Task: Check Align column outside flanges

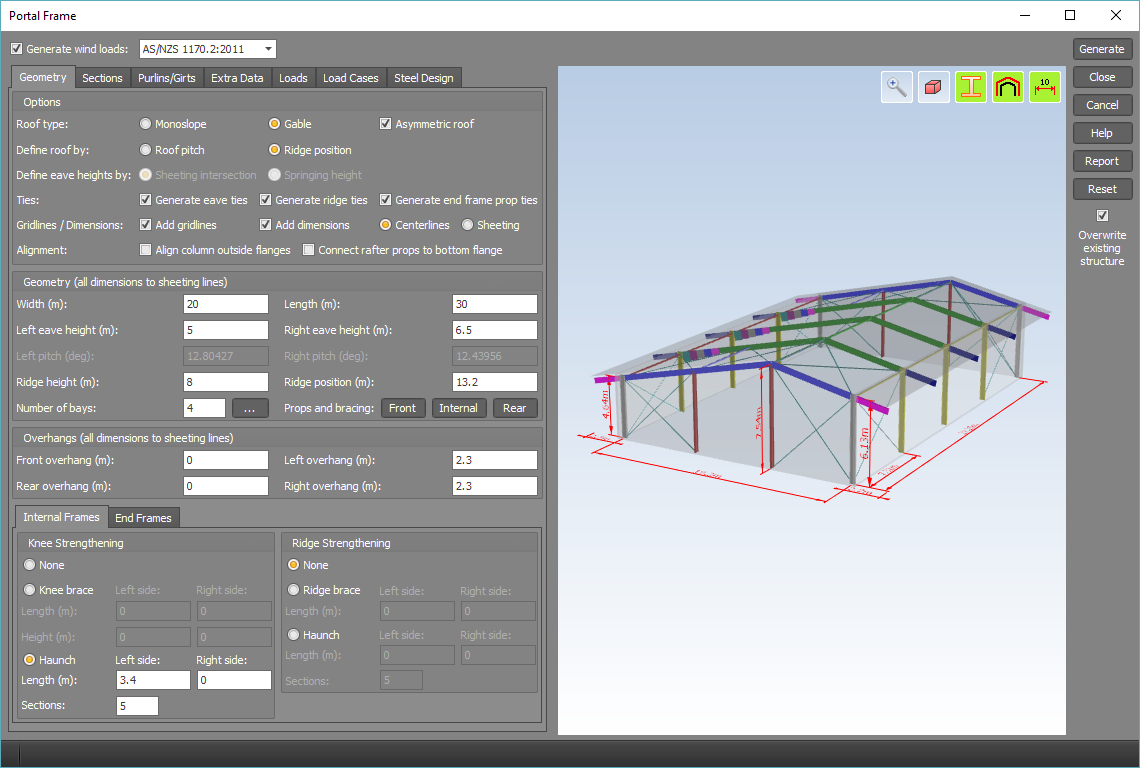Action: tap(146, 250)
